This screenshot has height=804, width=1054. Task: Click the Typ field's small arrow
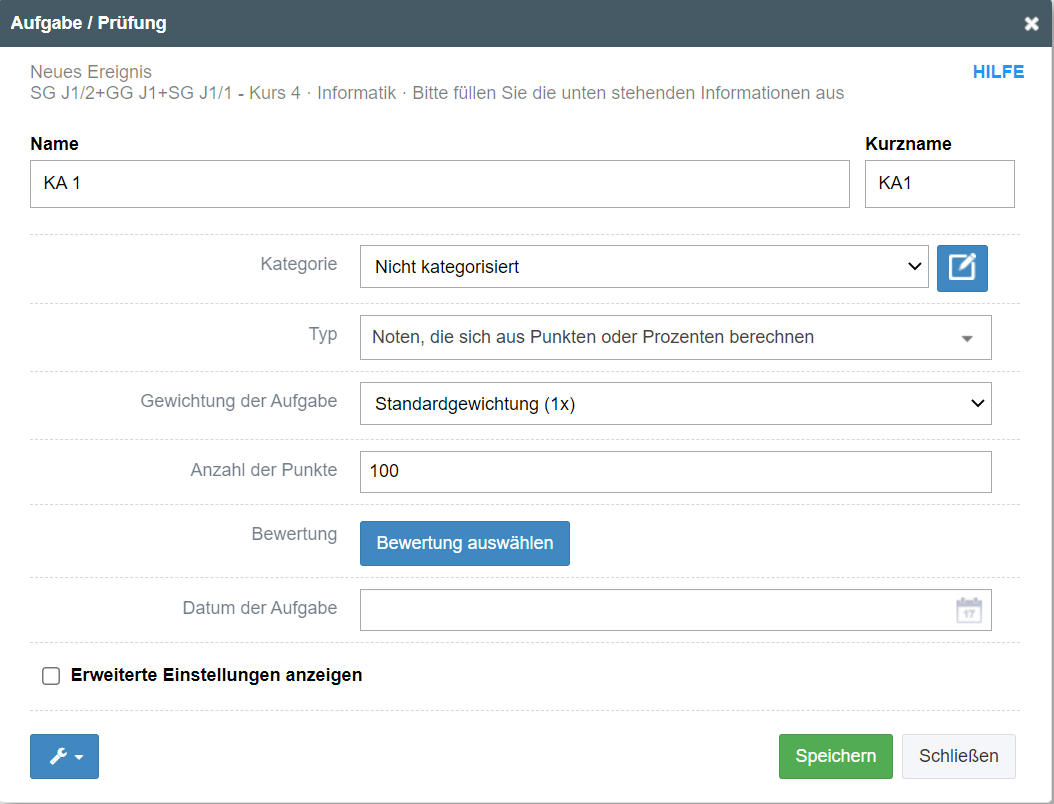point(966,339)
